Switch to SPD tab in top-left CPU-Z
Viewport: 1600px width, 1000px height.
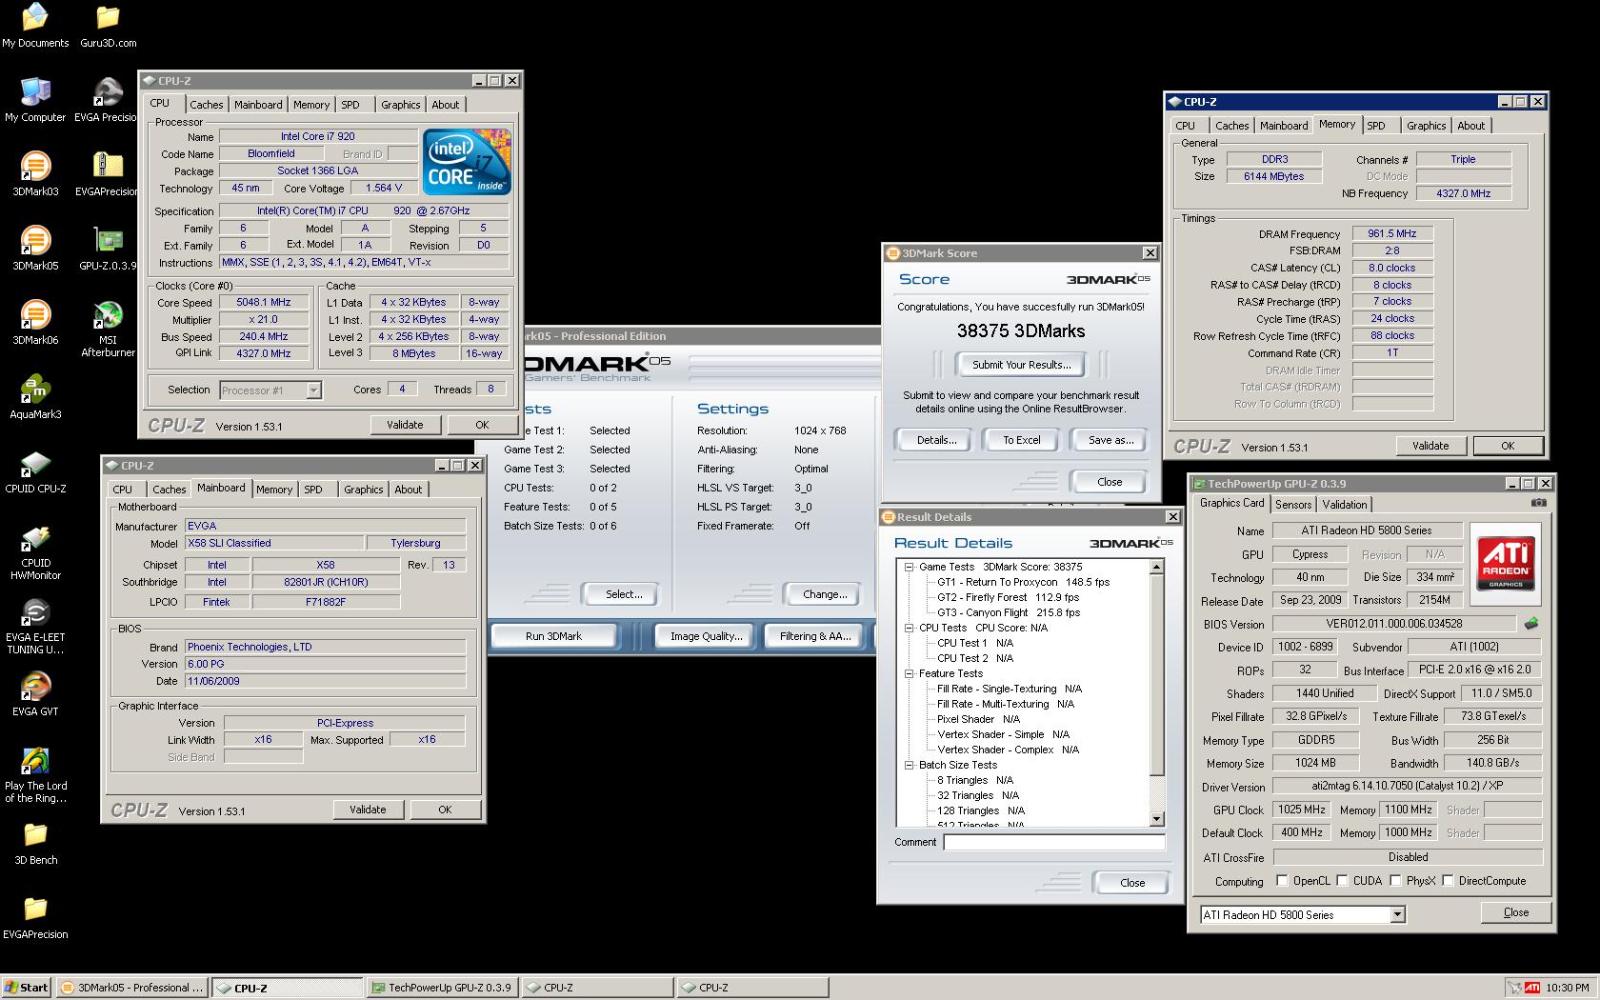[350, 105]
